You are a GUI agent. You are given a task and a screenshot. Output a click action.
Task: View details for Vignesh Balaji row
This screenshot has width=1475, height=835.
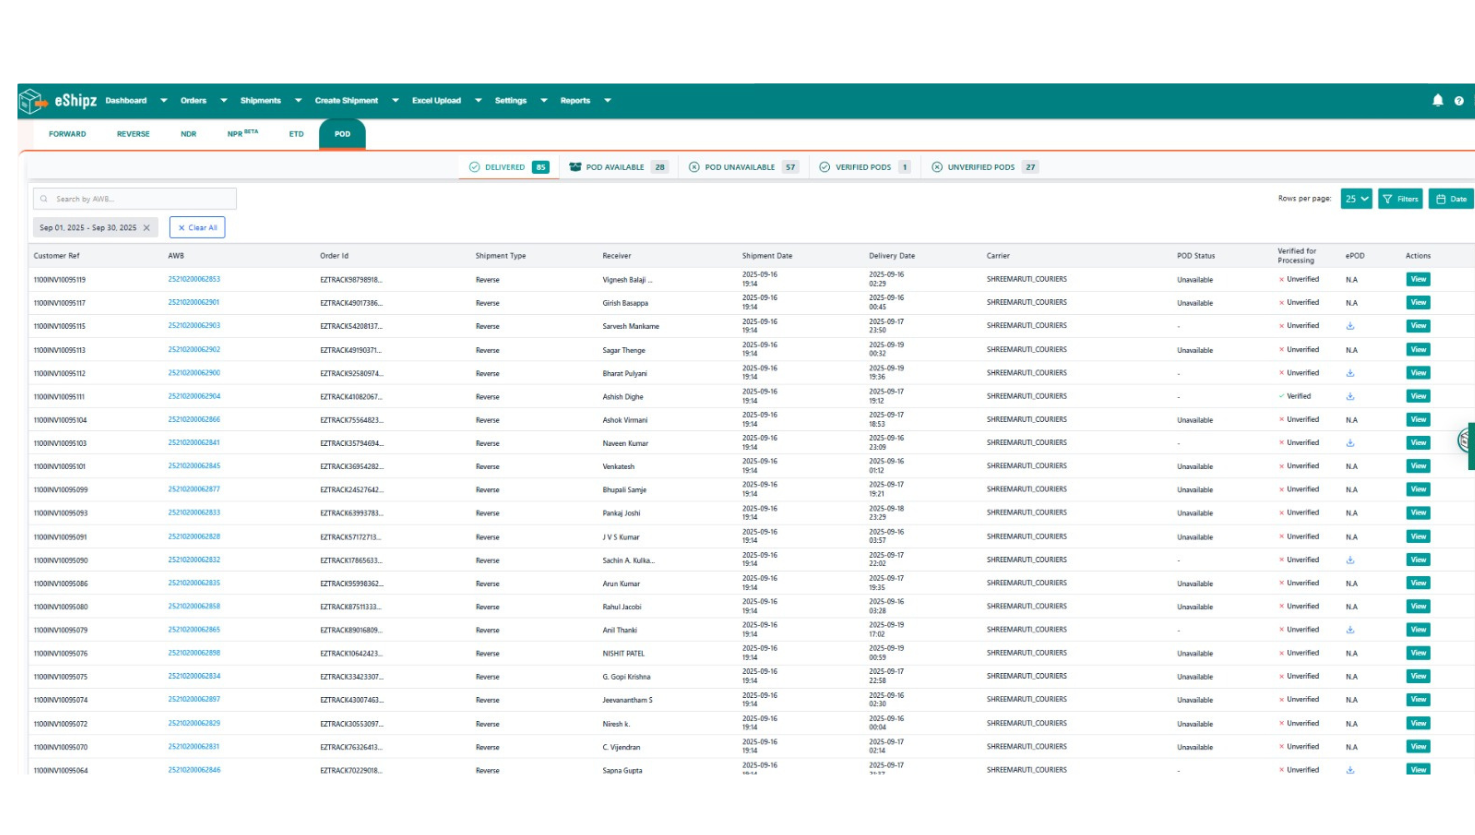point(1418,279)
